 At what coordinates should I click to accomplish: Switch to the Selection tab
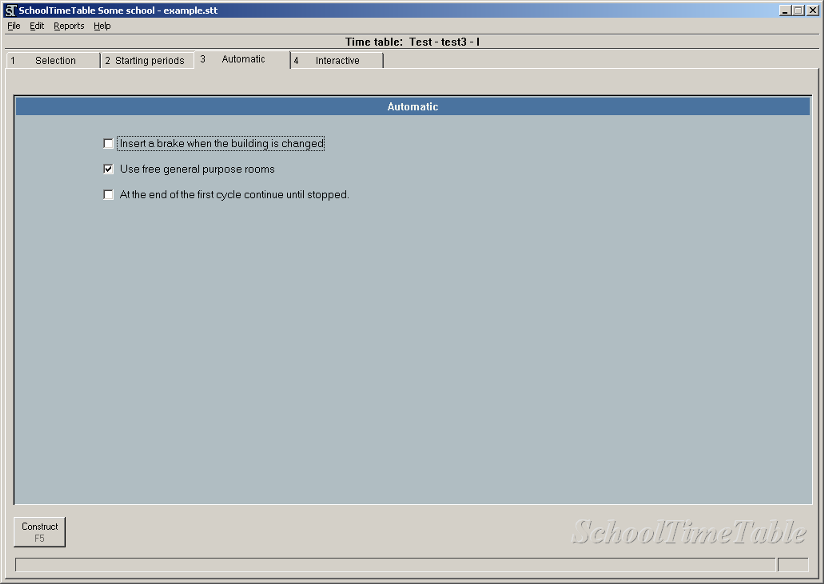(53, 60)
